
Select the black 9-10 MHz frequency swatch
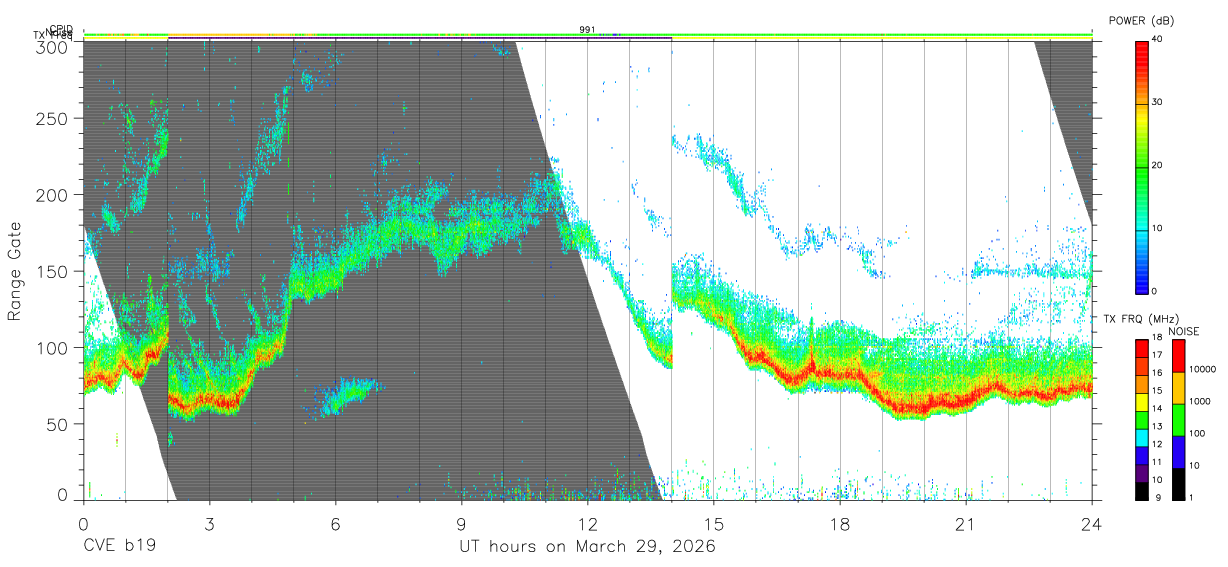[x=1141, y=490]
